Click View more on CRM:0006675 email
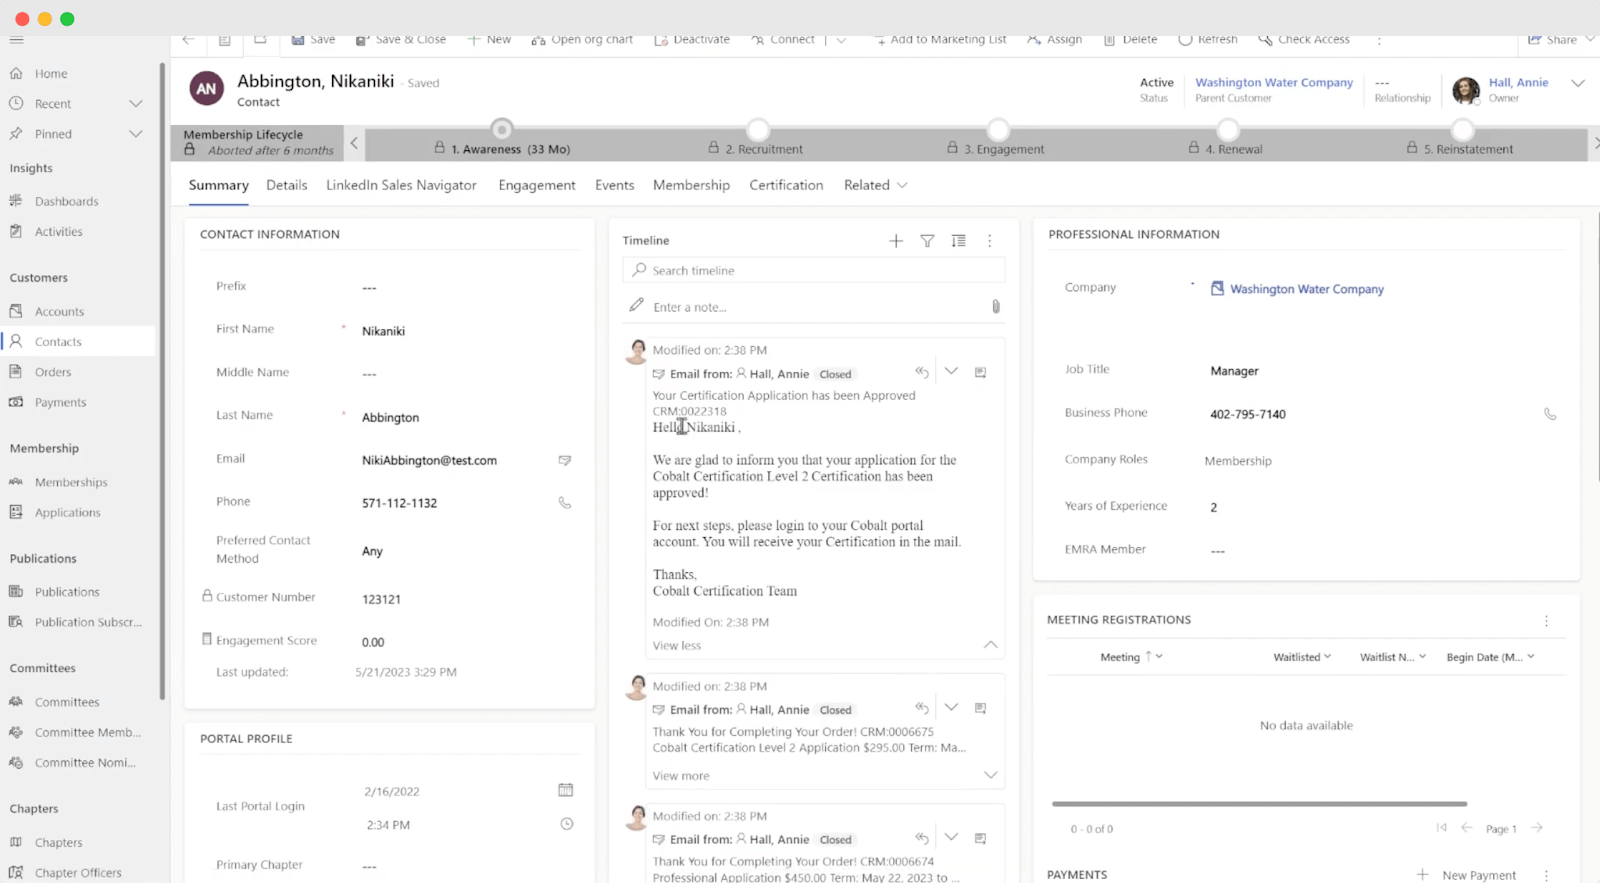The height and width of the screenshot is (883, 1600). [x=681, y=776]
